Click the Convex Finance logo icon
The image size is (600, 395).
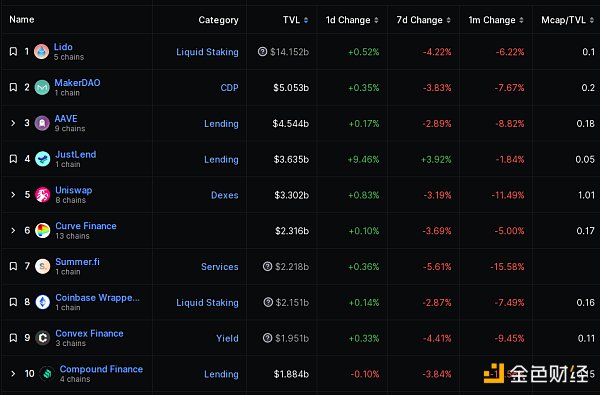tap(42, 338)
